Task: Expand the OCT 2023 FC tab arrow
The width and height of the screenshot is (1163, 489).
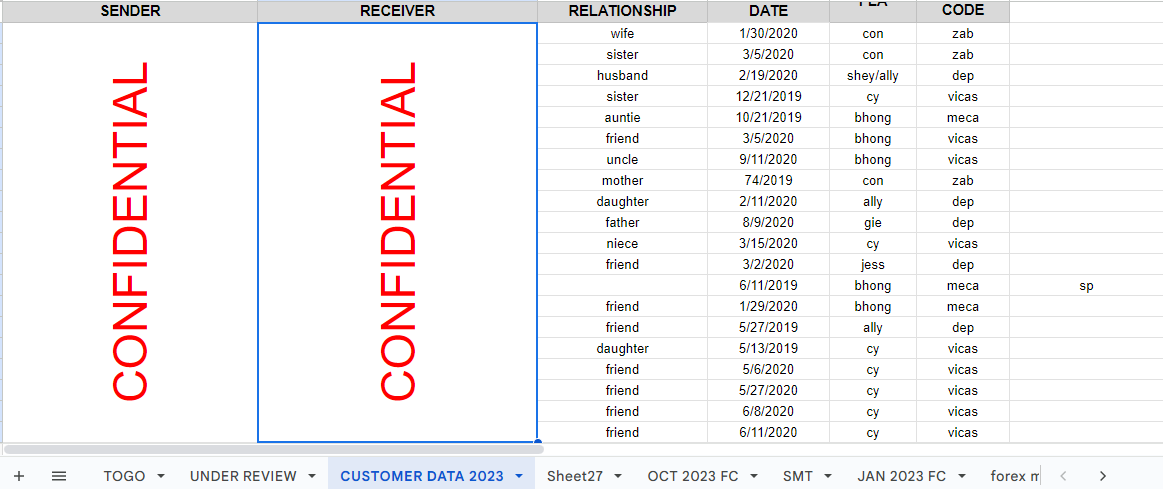Action: [x=754, y=476]
